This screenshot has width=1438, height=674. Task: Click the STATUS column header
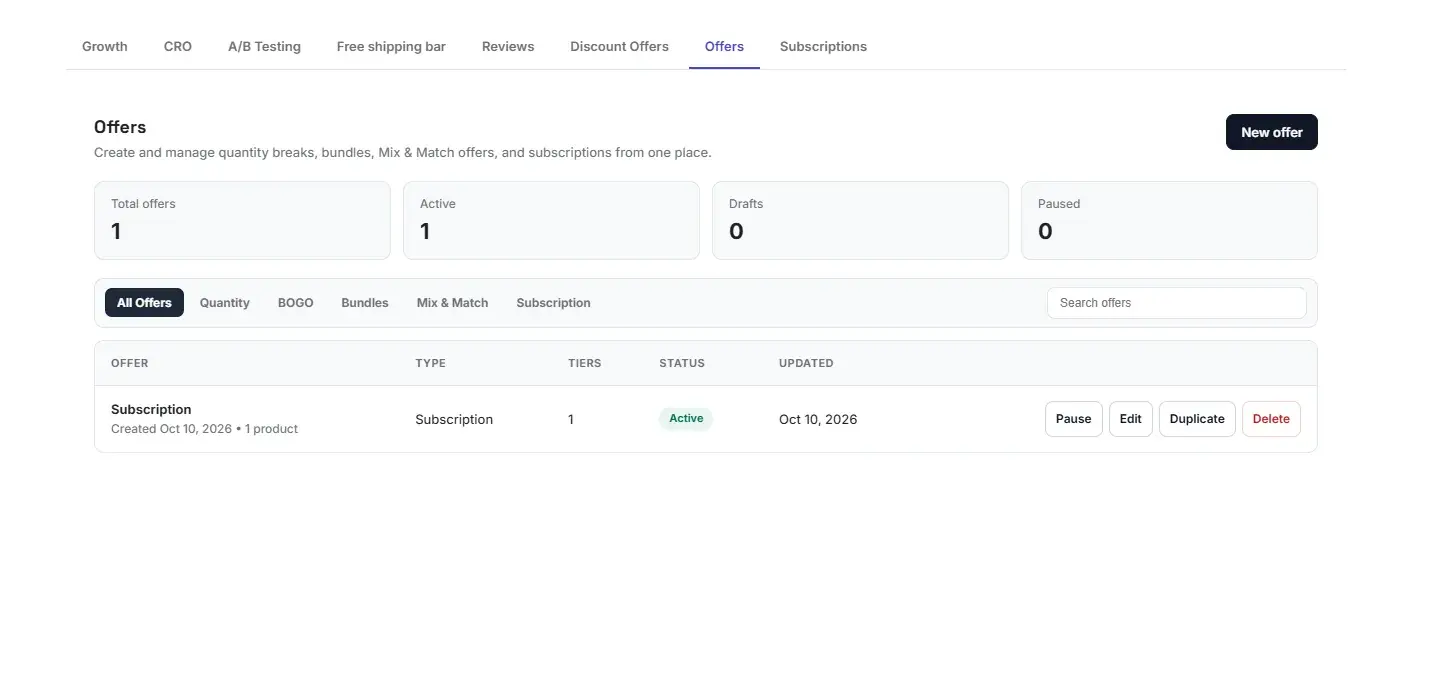coord(682,363)
